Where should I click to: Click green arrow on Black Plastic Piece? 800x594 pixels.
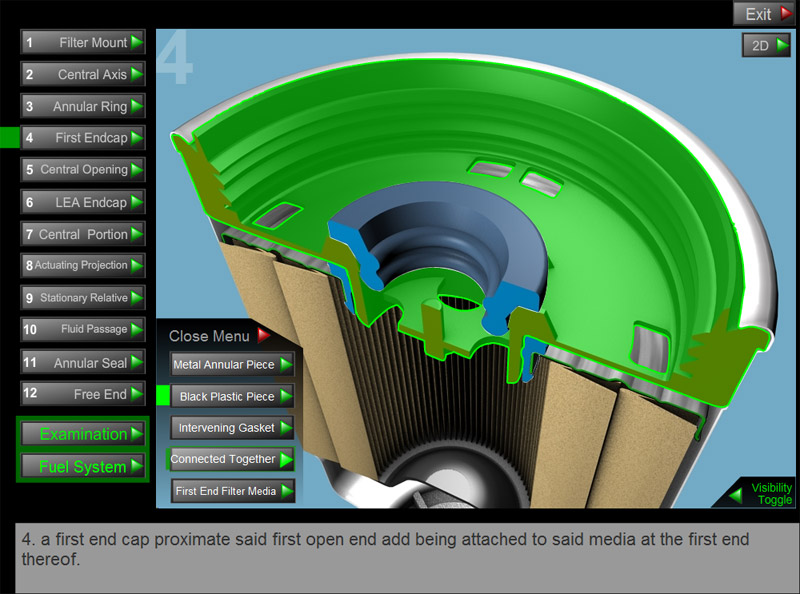pos(286,396)
